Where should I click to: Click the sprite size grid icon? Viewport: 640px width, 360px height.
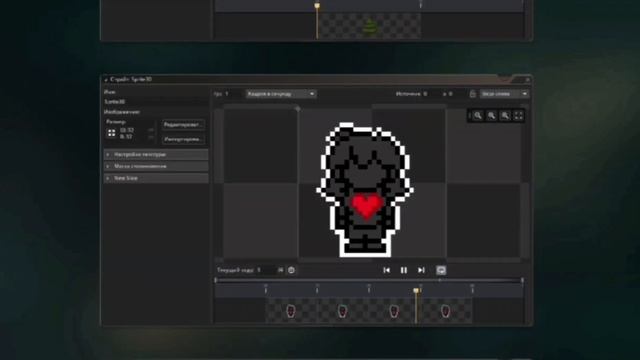coord(111,133)
